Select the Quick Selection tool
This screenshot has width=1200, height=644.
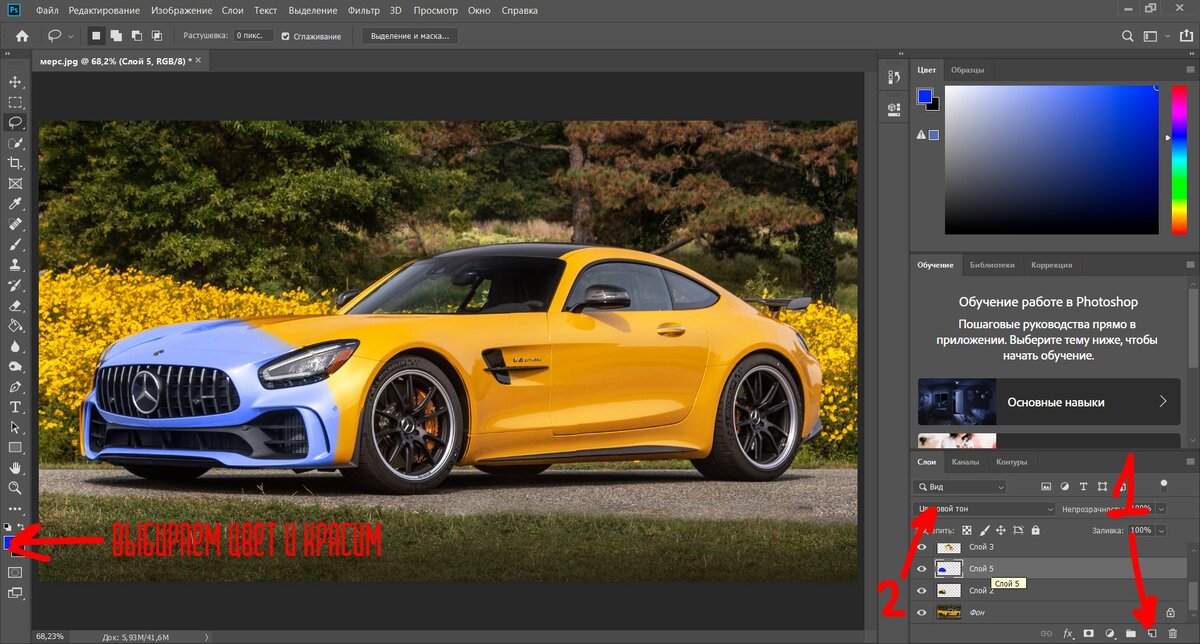pos(15,143)
